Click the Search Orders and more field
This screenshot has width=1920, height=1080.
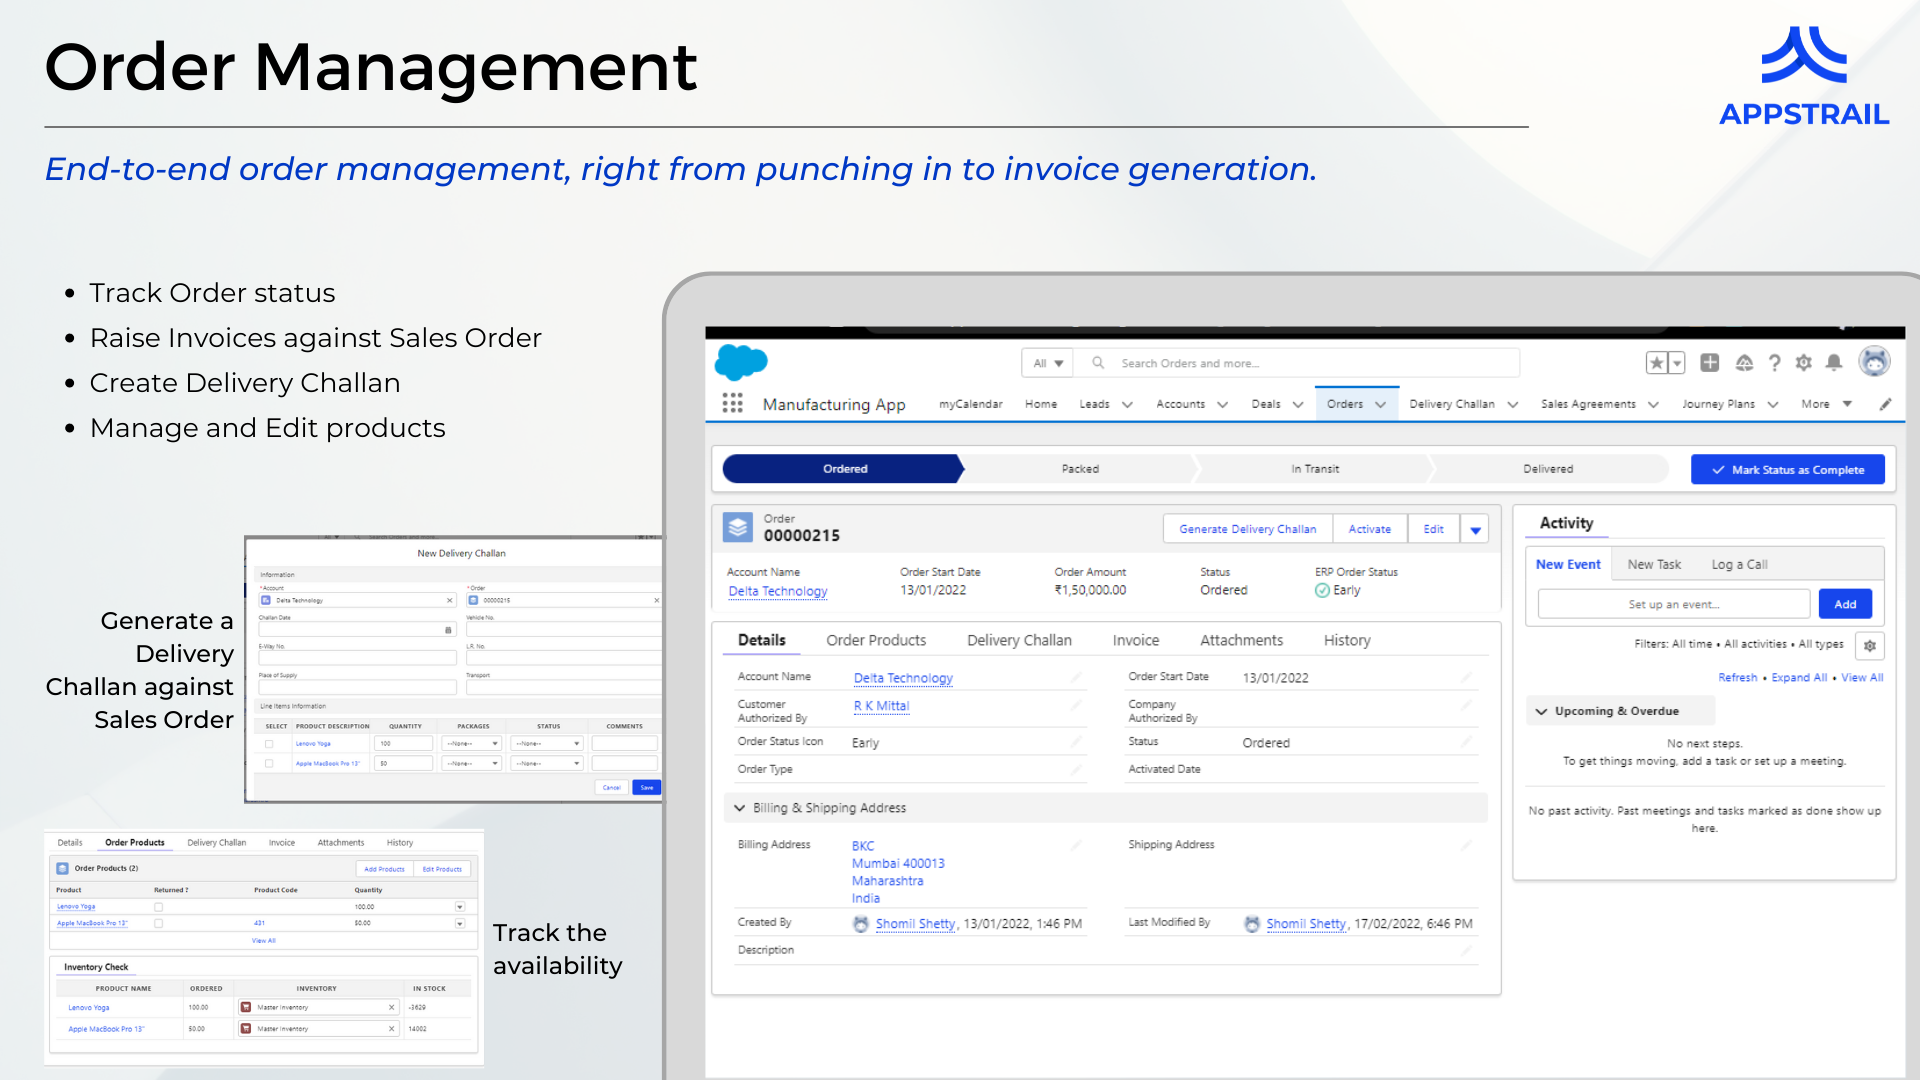pos(1297,363)
